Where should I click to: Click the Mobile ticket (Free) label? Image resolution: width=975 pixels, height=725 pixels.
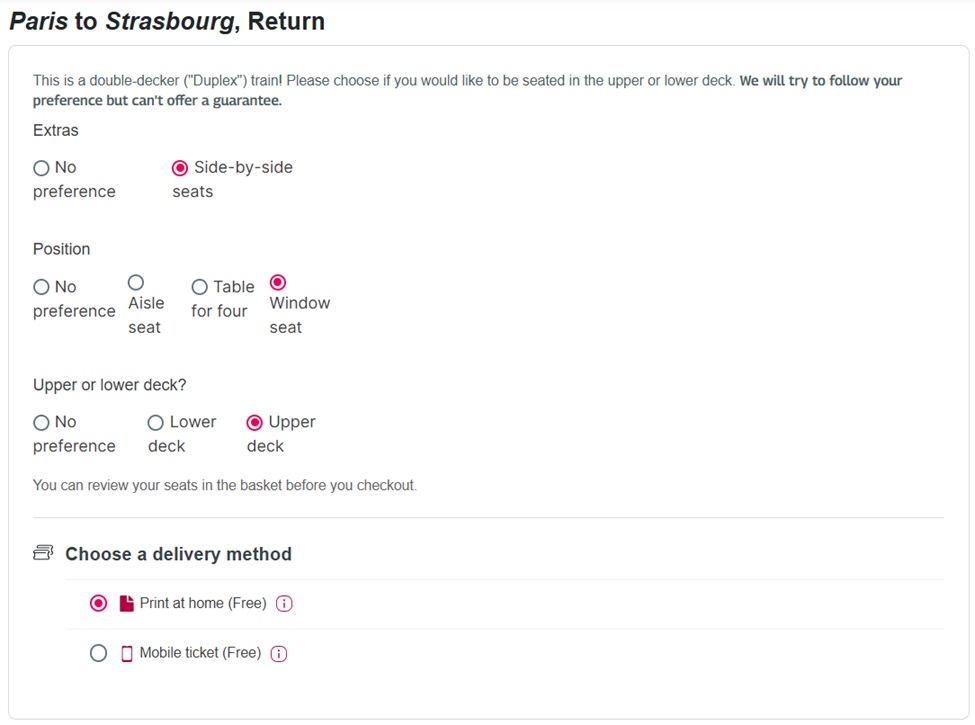point(200,653)
